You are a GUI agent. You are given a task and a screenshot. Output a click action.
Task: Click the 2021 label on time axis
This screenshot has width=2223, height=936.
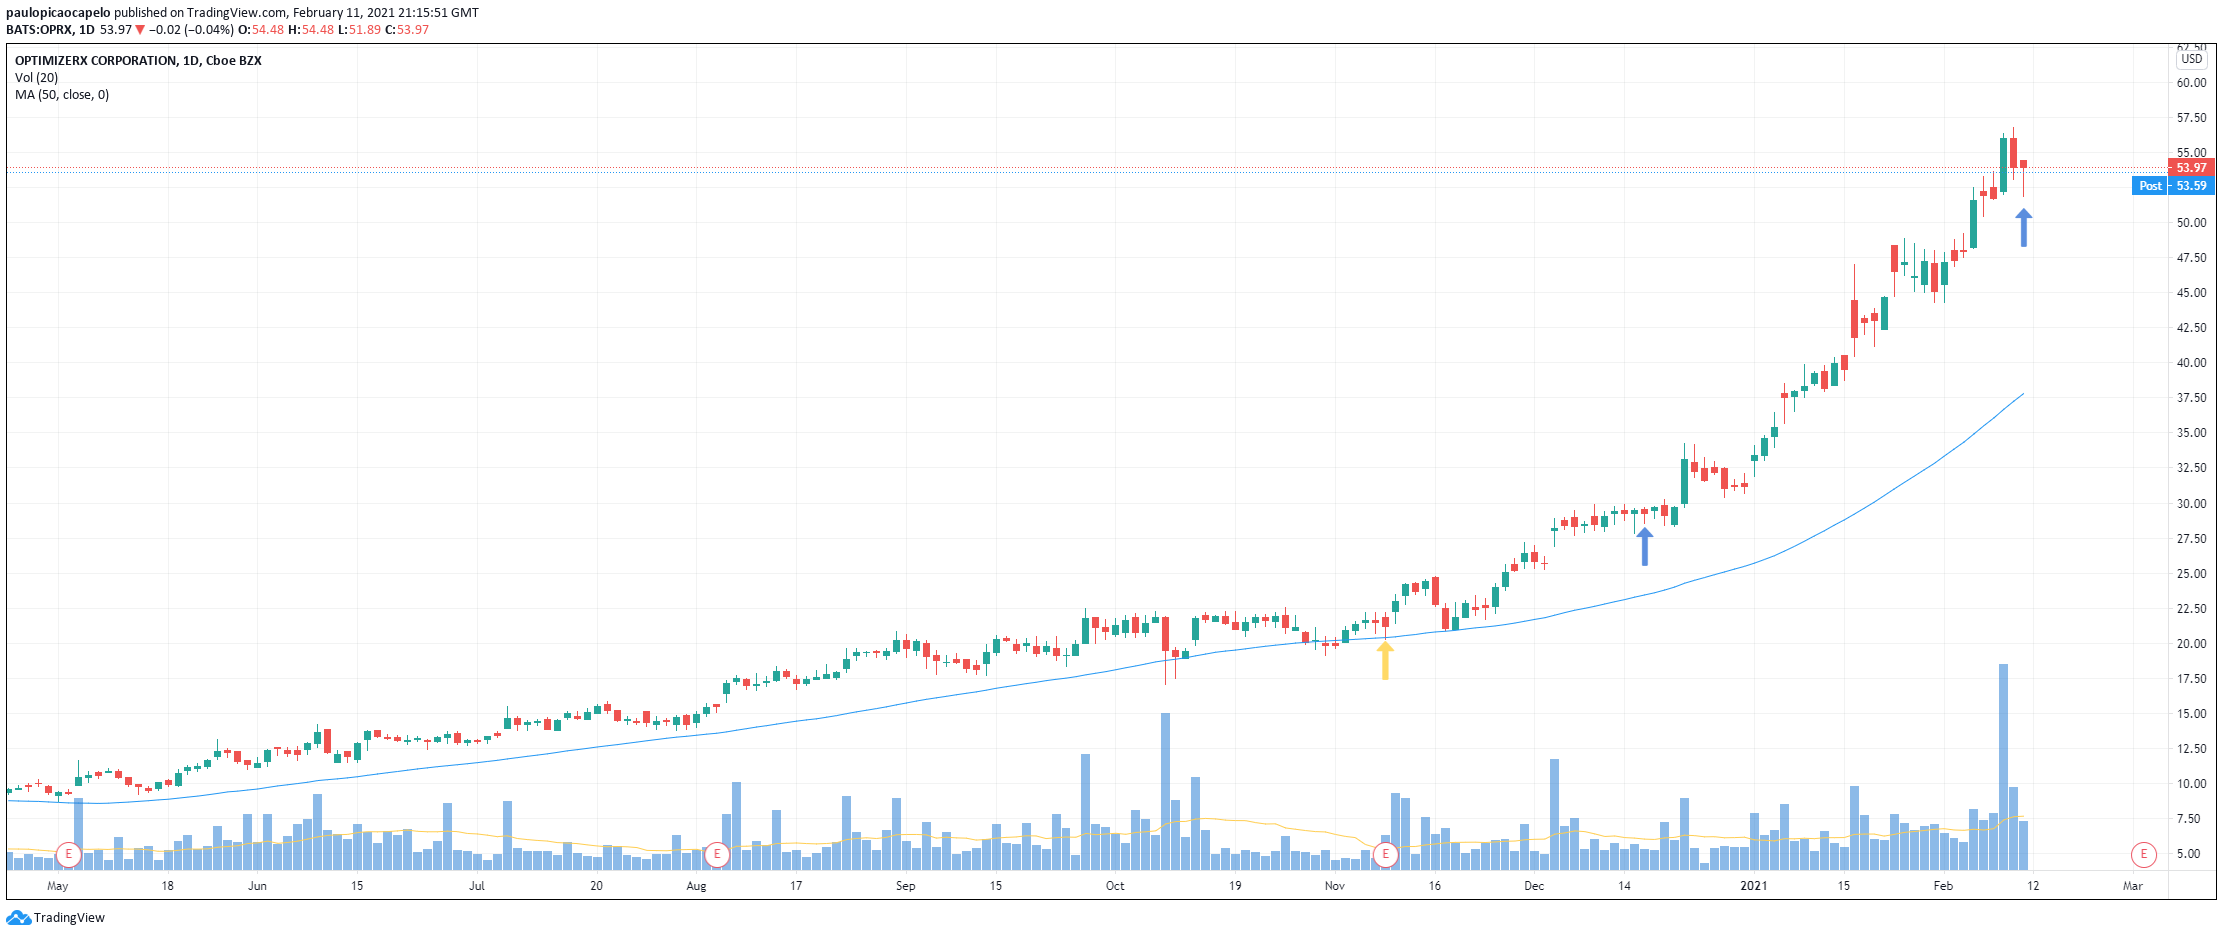tap(1754, 886)
